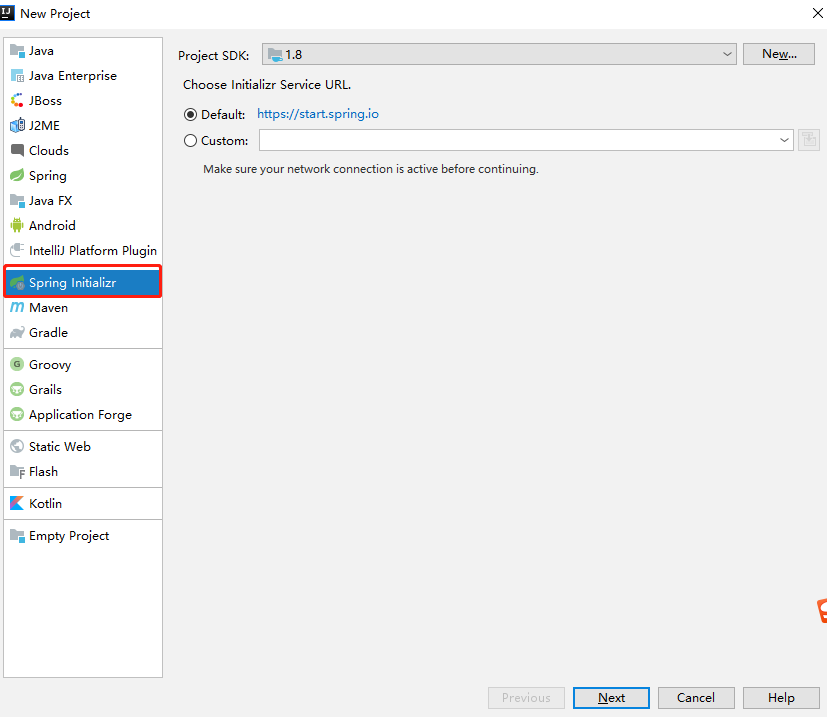This screenshot has width=827, height=717.
Task: Click the Flash folder icon
Action: pos(17,472)
